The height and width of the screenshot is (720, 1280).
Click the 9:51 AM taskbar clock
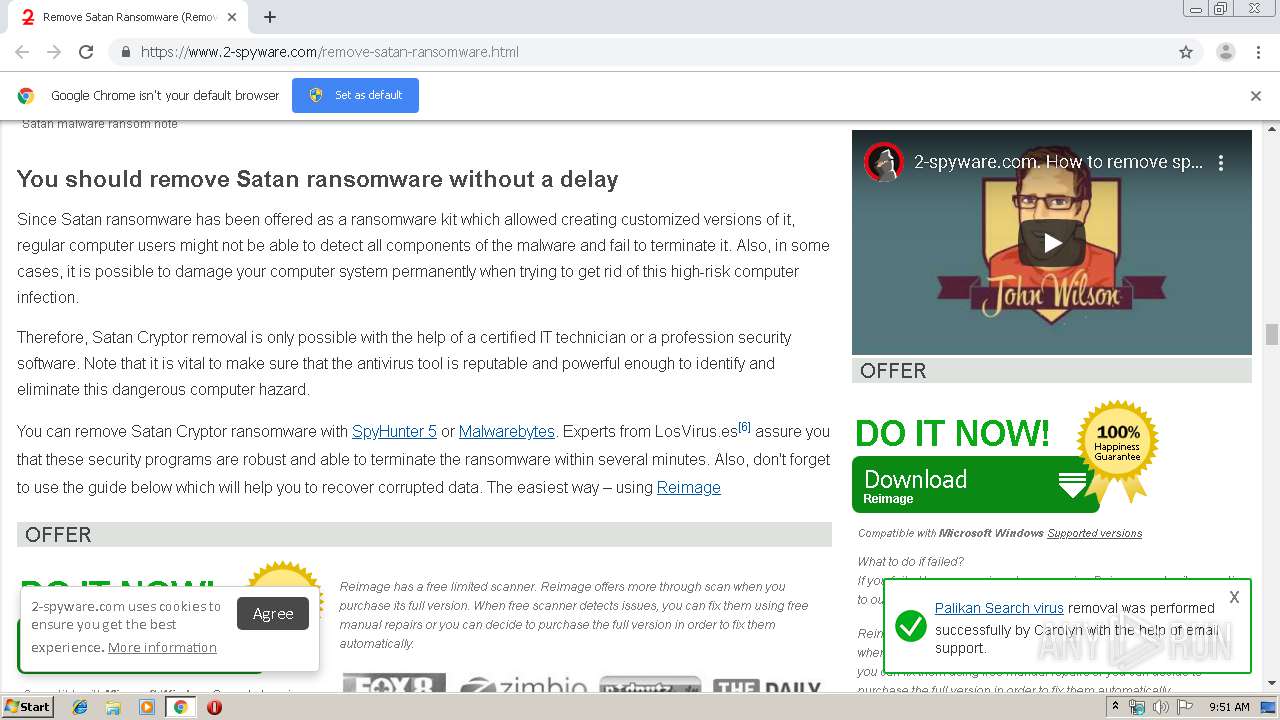(1229, 707)
